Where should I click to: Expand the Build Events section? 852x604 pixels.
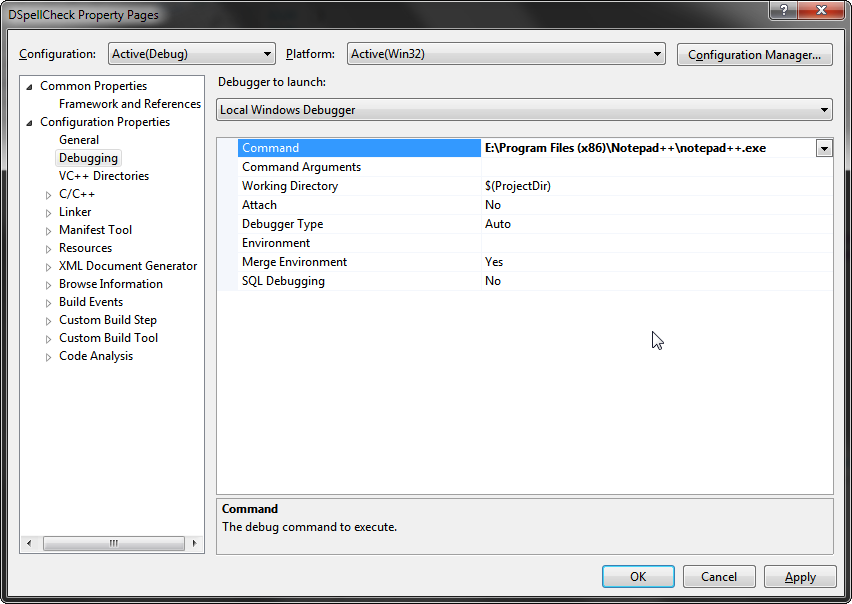point(48,302)
